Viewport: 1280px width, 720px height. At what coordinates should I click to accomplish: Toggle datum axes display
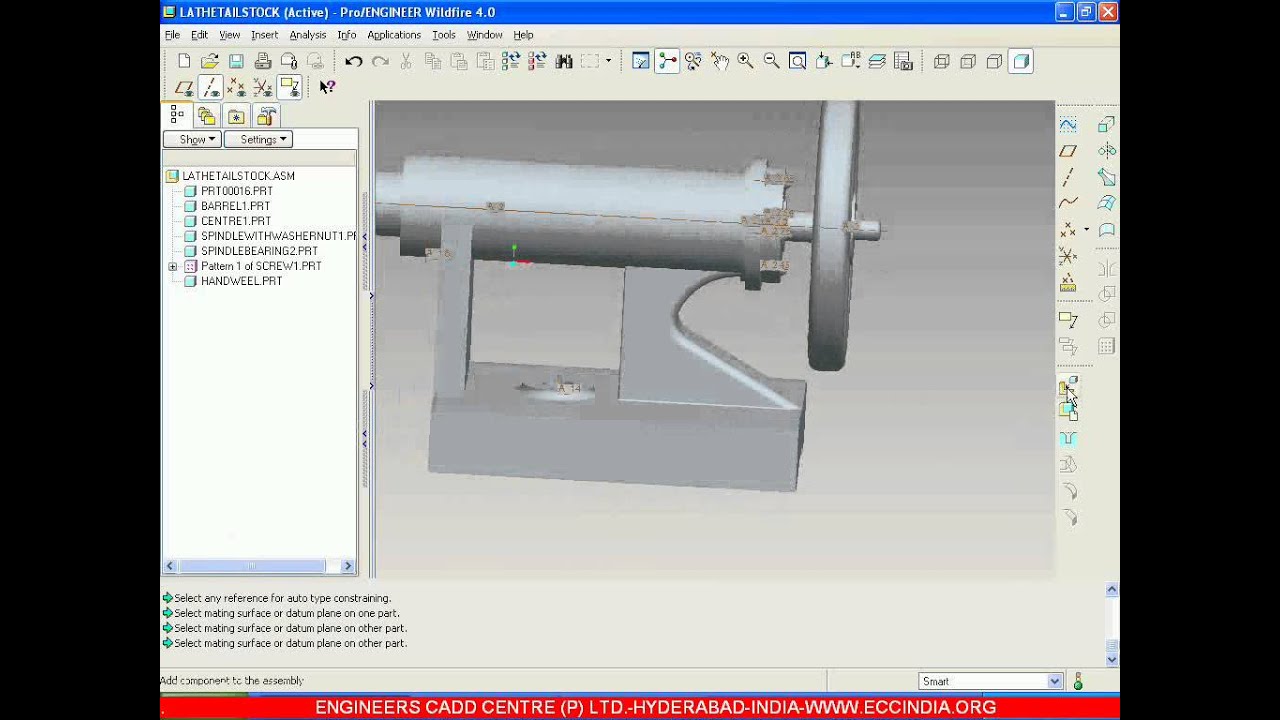coord(210,88)
